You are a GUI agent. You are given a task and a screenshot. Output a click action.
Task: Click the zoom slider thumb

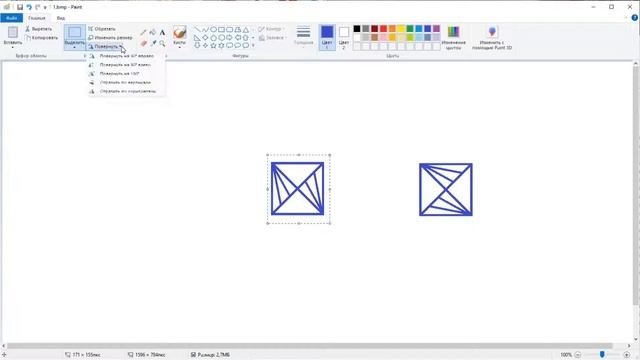(602, 355)
